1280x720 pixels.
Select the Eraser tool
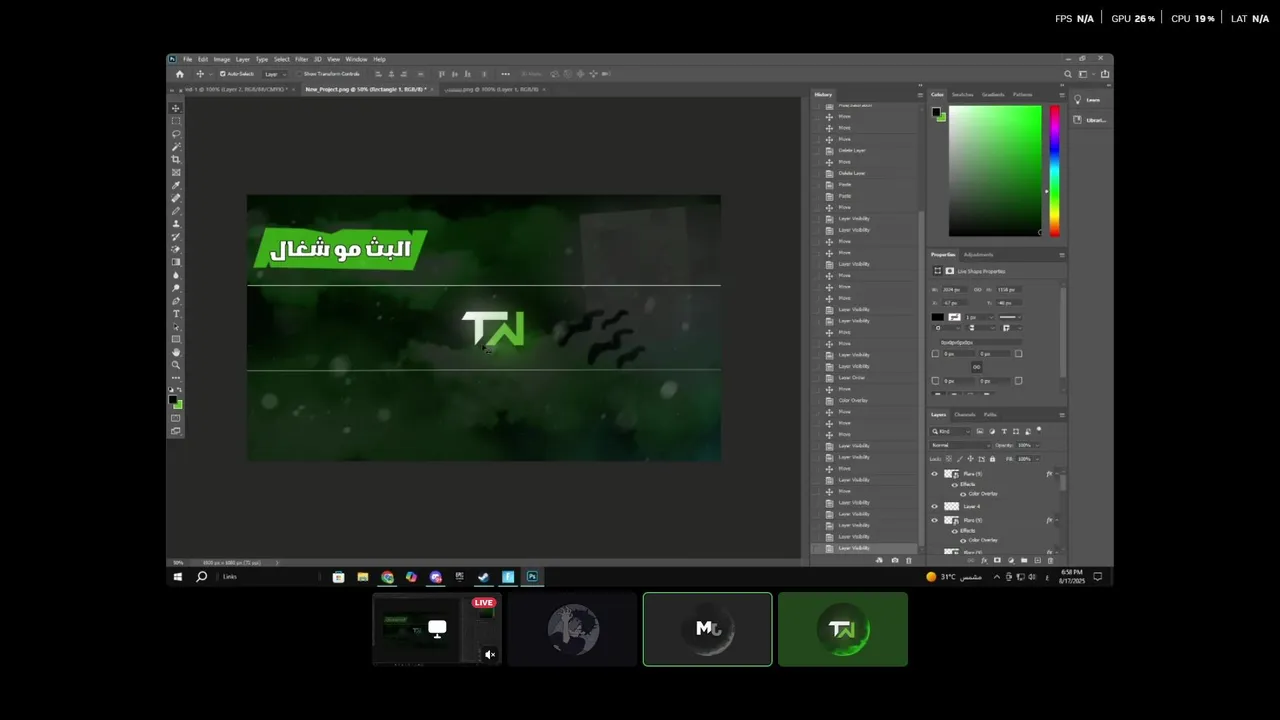[x=176, y=250]
